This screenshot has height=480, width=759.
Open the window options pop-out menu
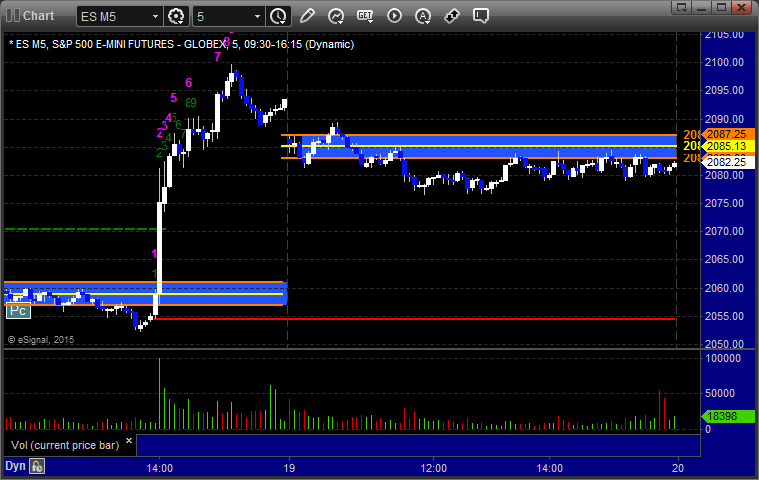click(x=682, y=7)
